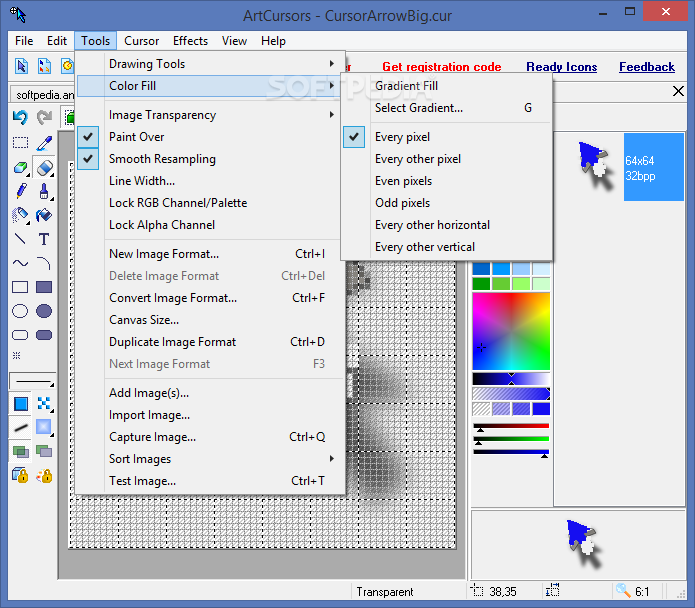Click the zoom magnifier in status bar
Screen dimensions: 695x608
pyautogui.click(x=623, y=591)
